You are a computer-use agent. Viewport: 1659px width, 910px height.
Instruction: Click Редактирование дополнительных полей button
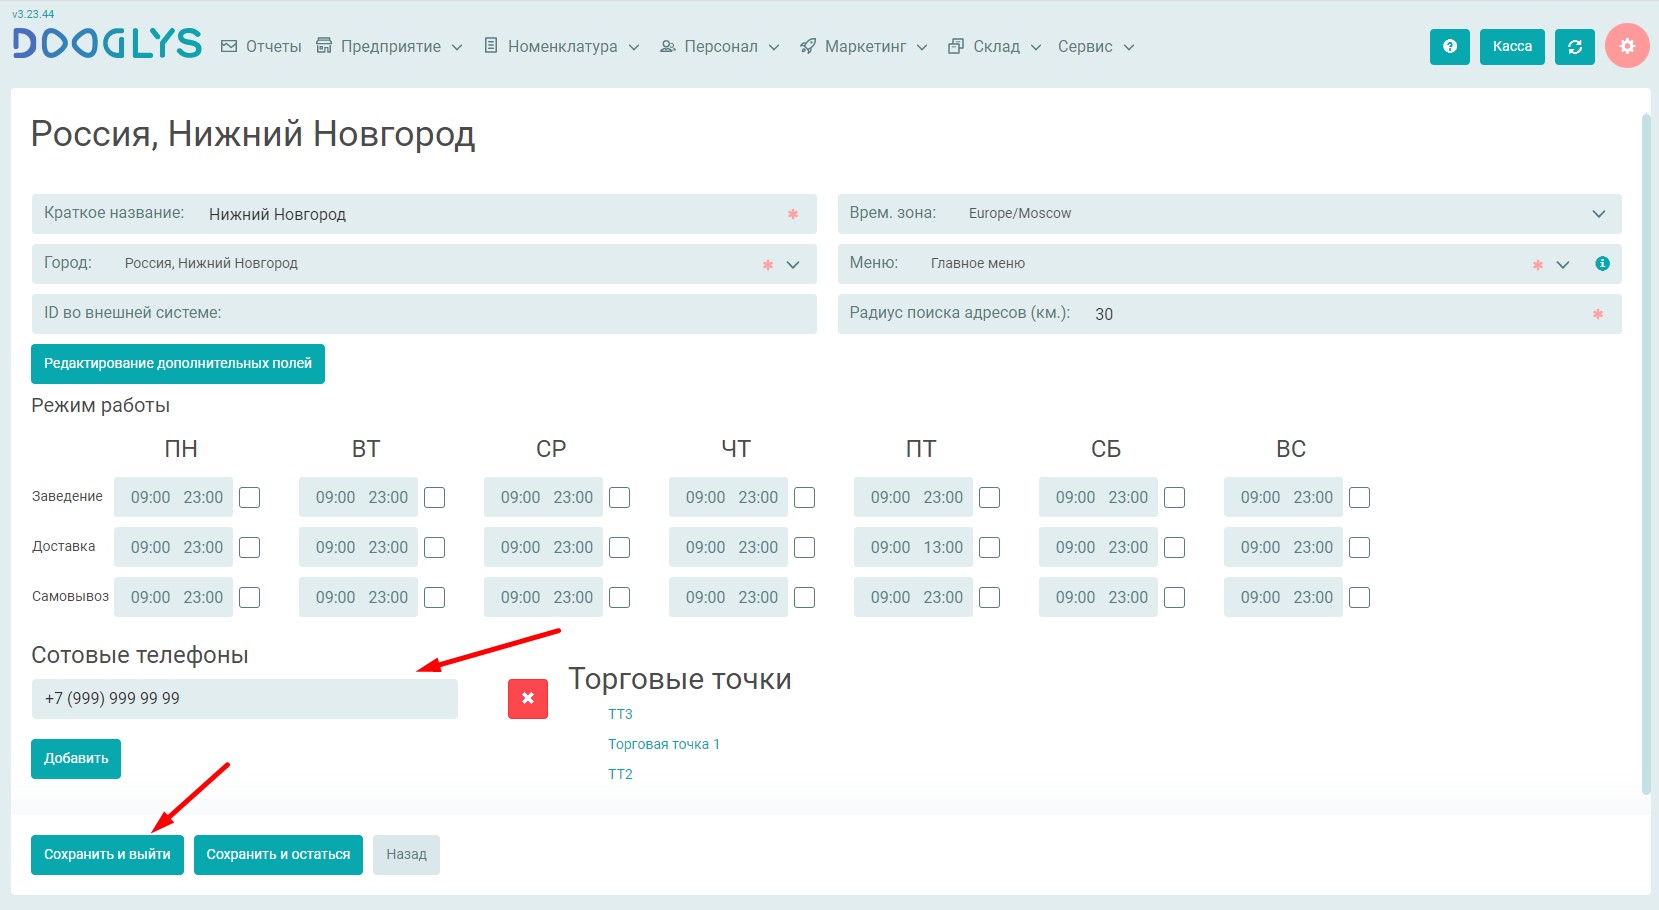point(178,364)
